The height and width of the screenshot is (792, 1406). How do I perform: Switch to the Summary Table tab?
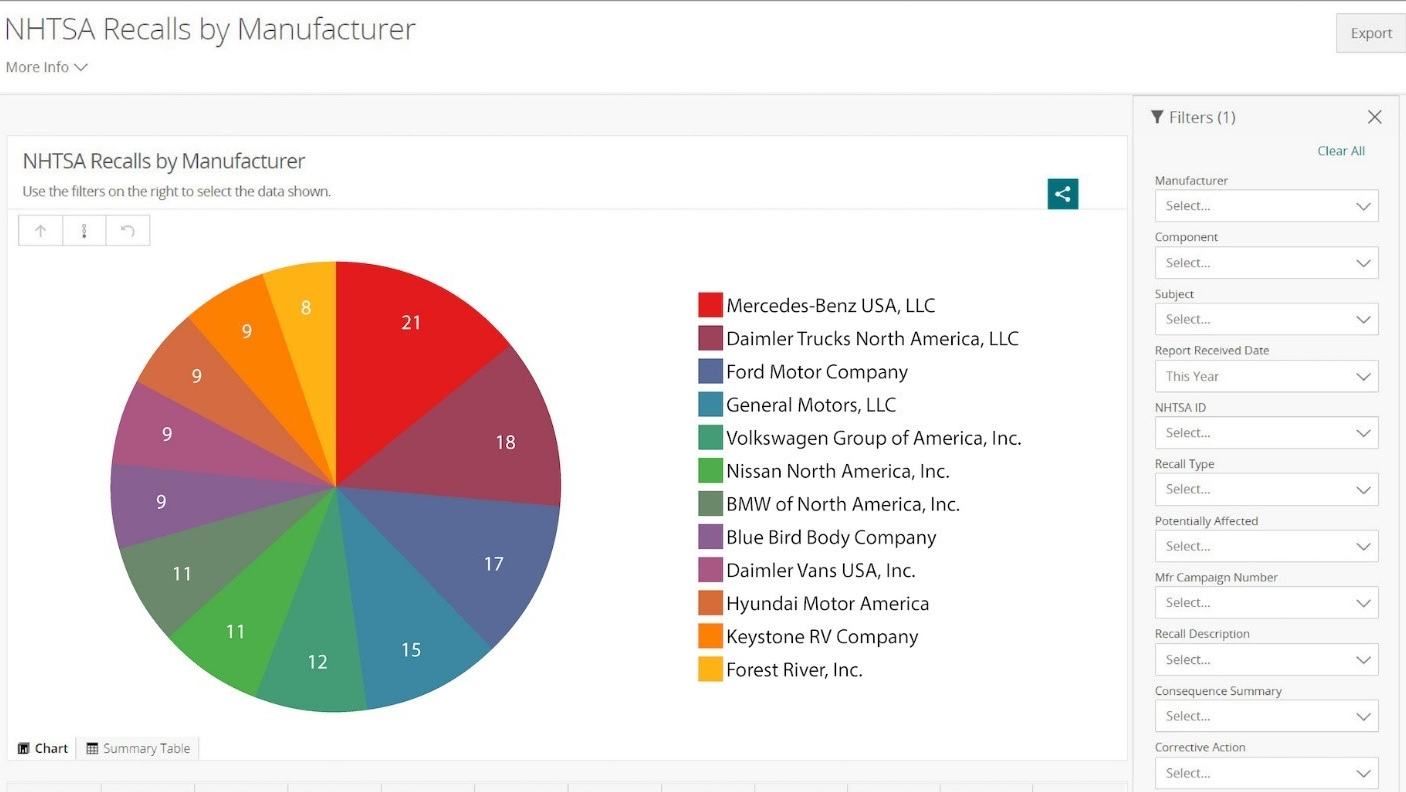pyautogui.click(x=138, y=748)
